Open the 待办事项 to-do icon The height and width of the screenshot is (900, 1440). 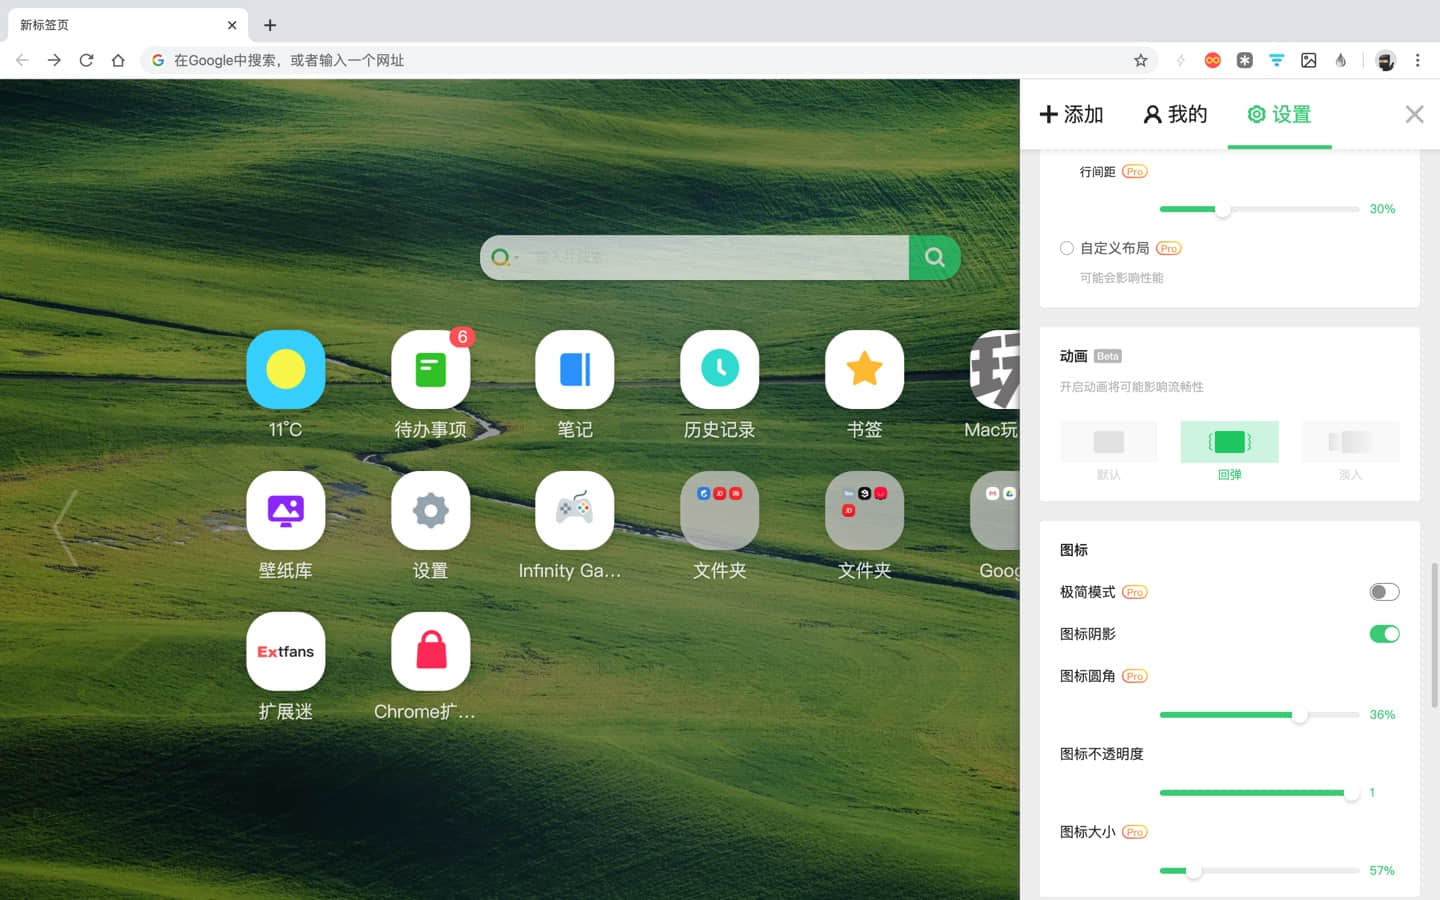(430, 369)
